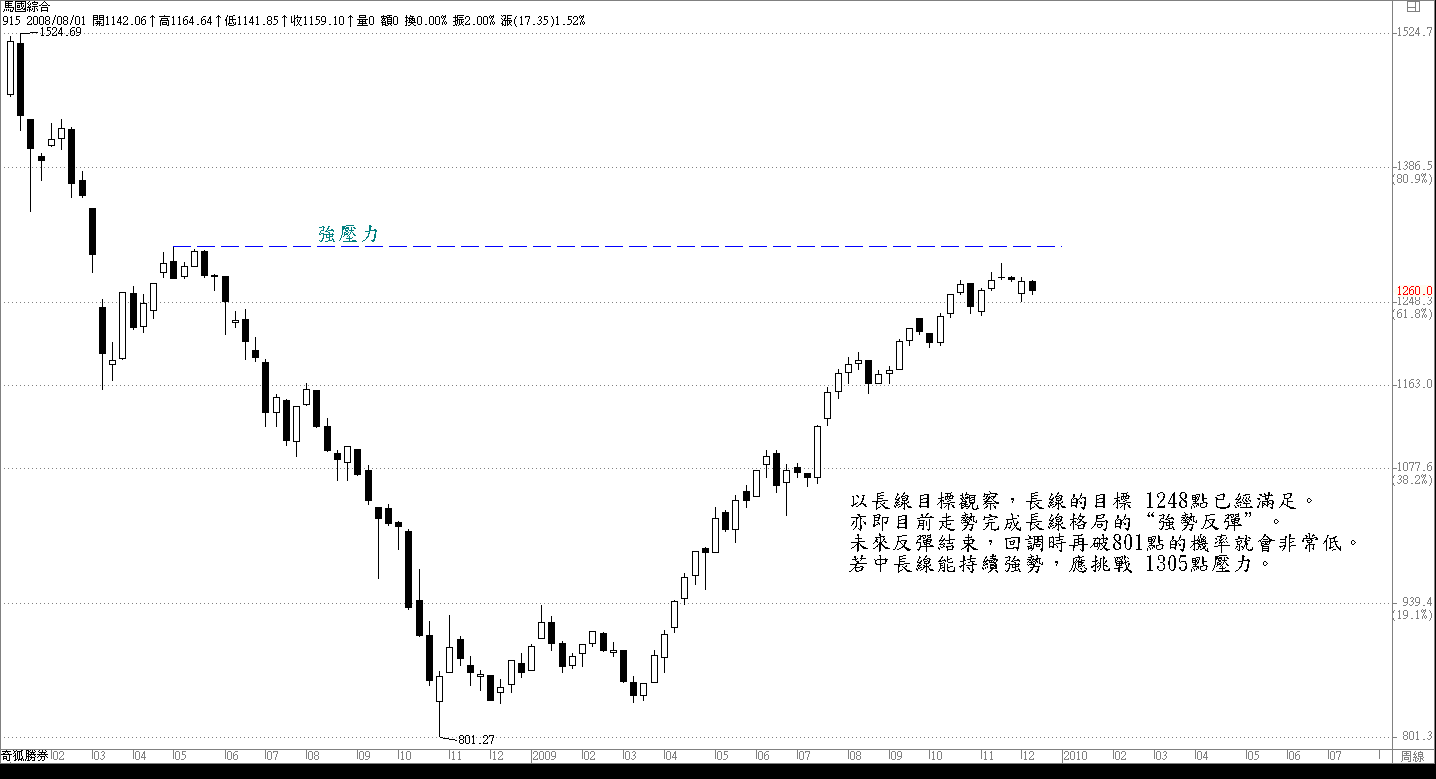Click the high price 高1164.64

pos(186,20)
